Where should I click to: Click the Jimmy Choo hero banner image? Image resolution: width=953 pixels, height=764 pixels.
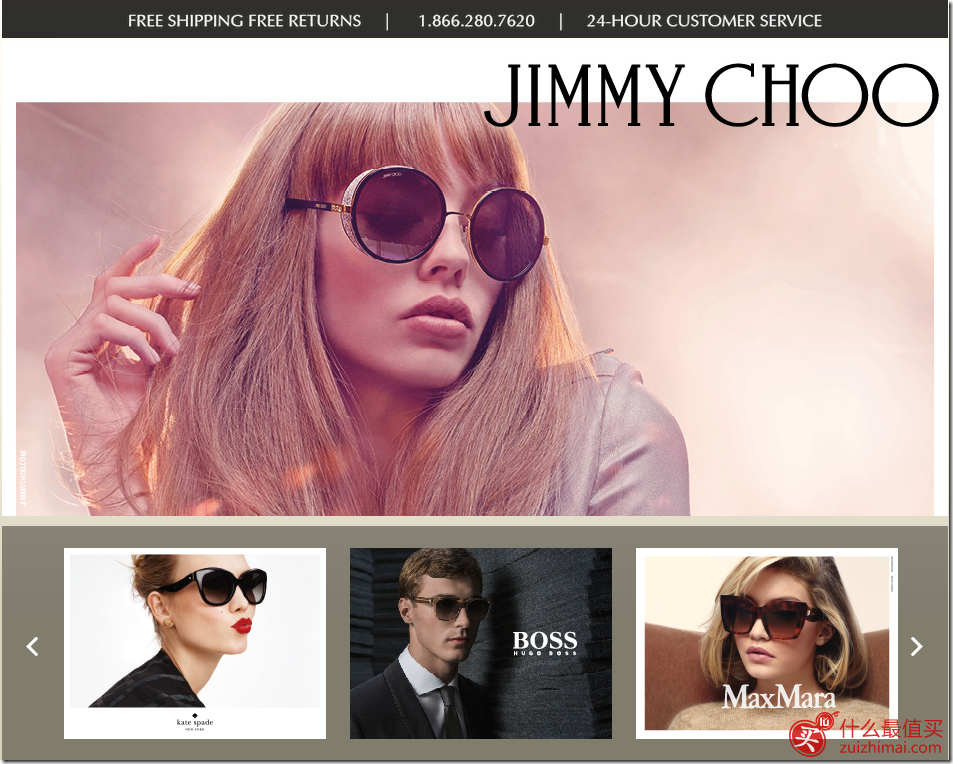475,309
